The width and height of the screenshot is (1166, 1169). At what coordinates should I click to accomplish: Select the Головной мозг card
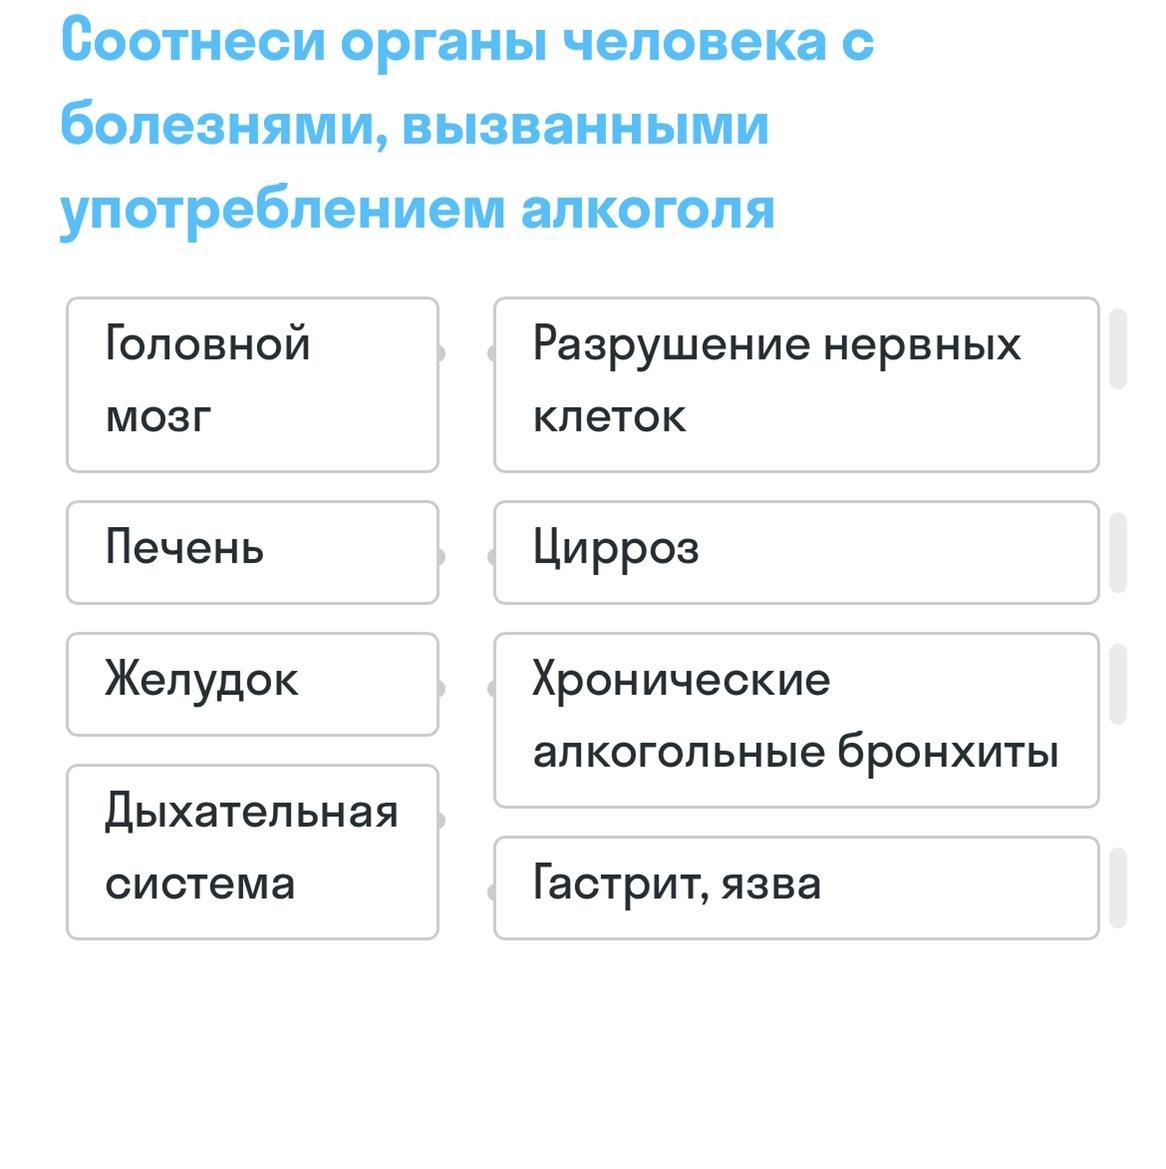coord(252,384)
